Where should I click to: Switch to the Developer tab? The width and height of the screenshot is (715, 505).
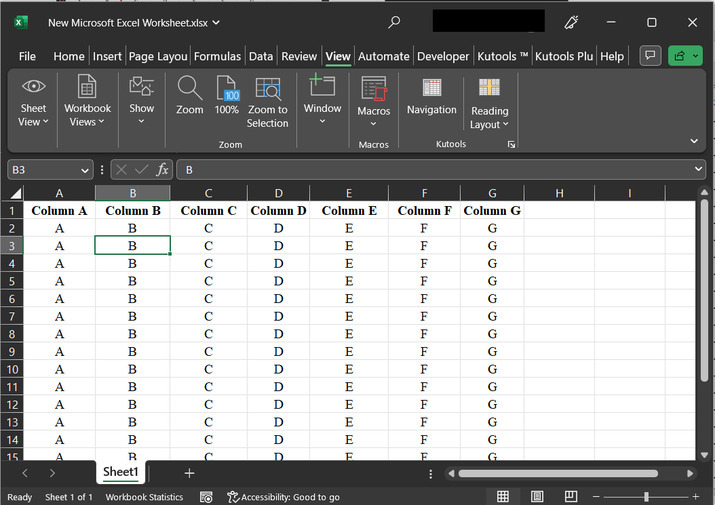coord(443,56)
